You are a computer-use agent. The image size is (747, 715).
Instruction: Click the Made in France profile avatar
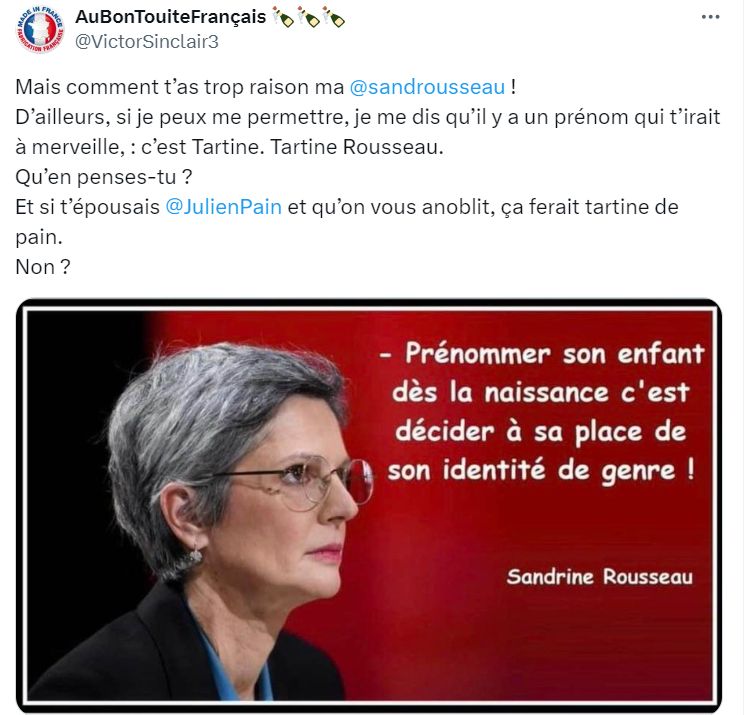pyautogui.click(x=40, y=30)
